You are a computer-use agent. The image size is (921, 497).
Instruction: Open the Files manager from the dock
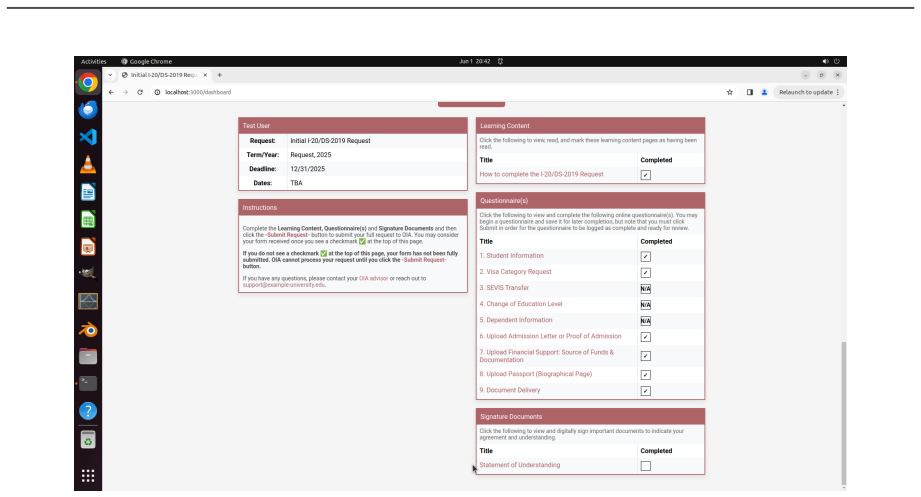(88, 357)
